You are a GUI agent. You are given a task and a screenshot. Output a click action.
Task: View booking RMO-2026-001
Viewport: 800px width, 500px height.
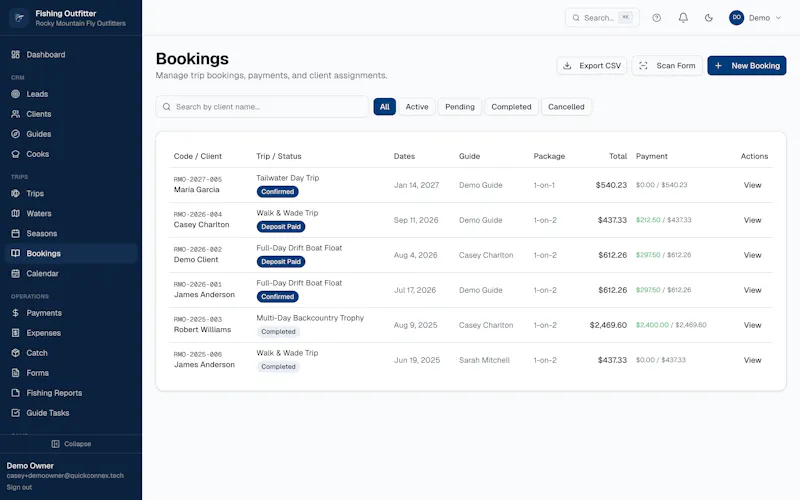coord(752,290)
